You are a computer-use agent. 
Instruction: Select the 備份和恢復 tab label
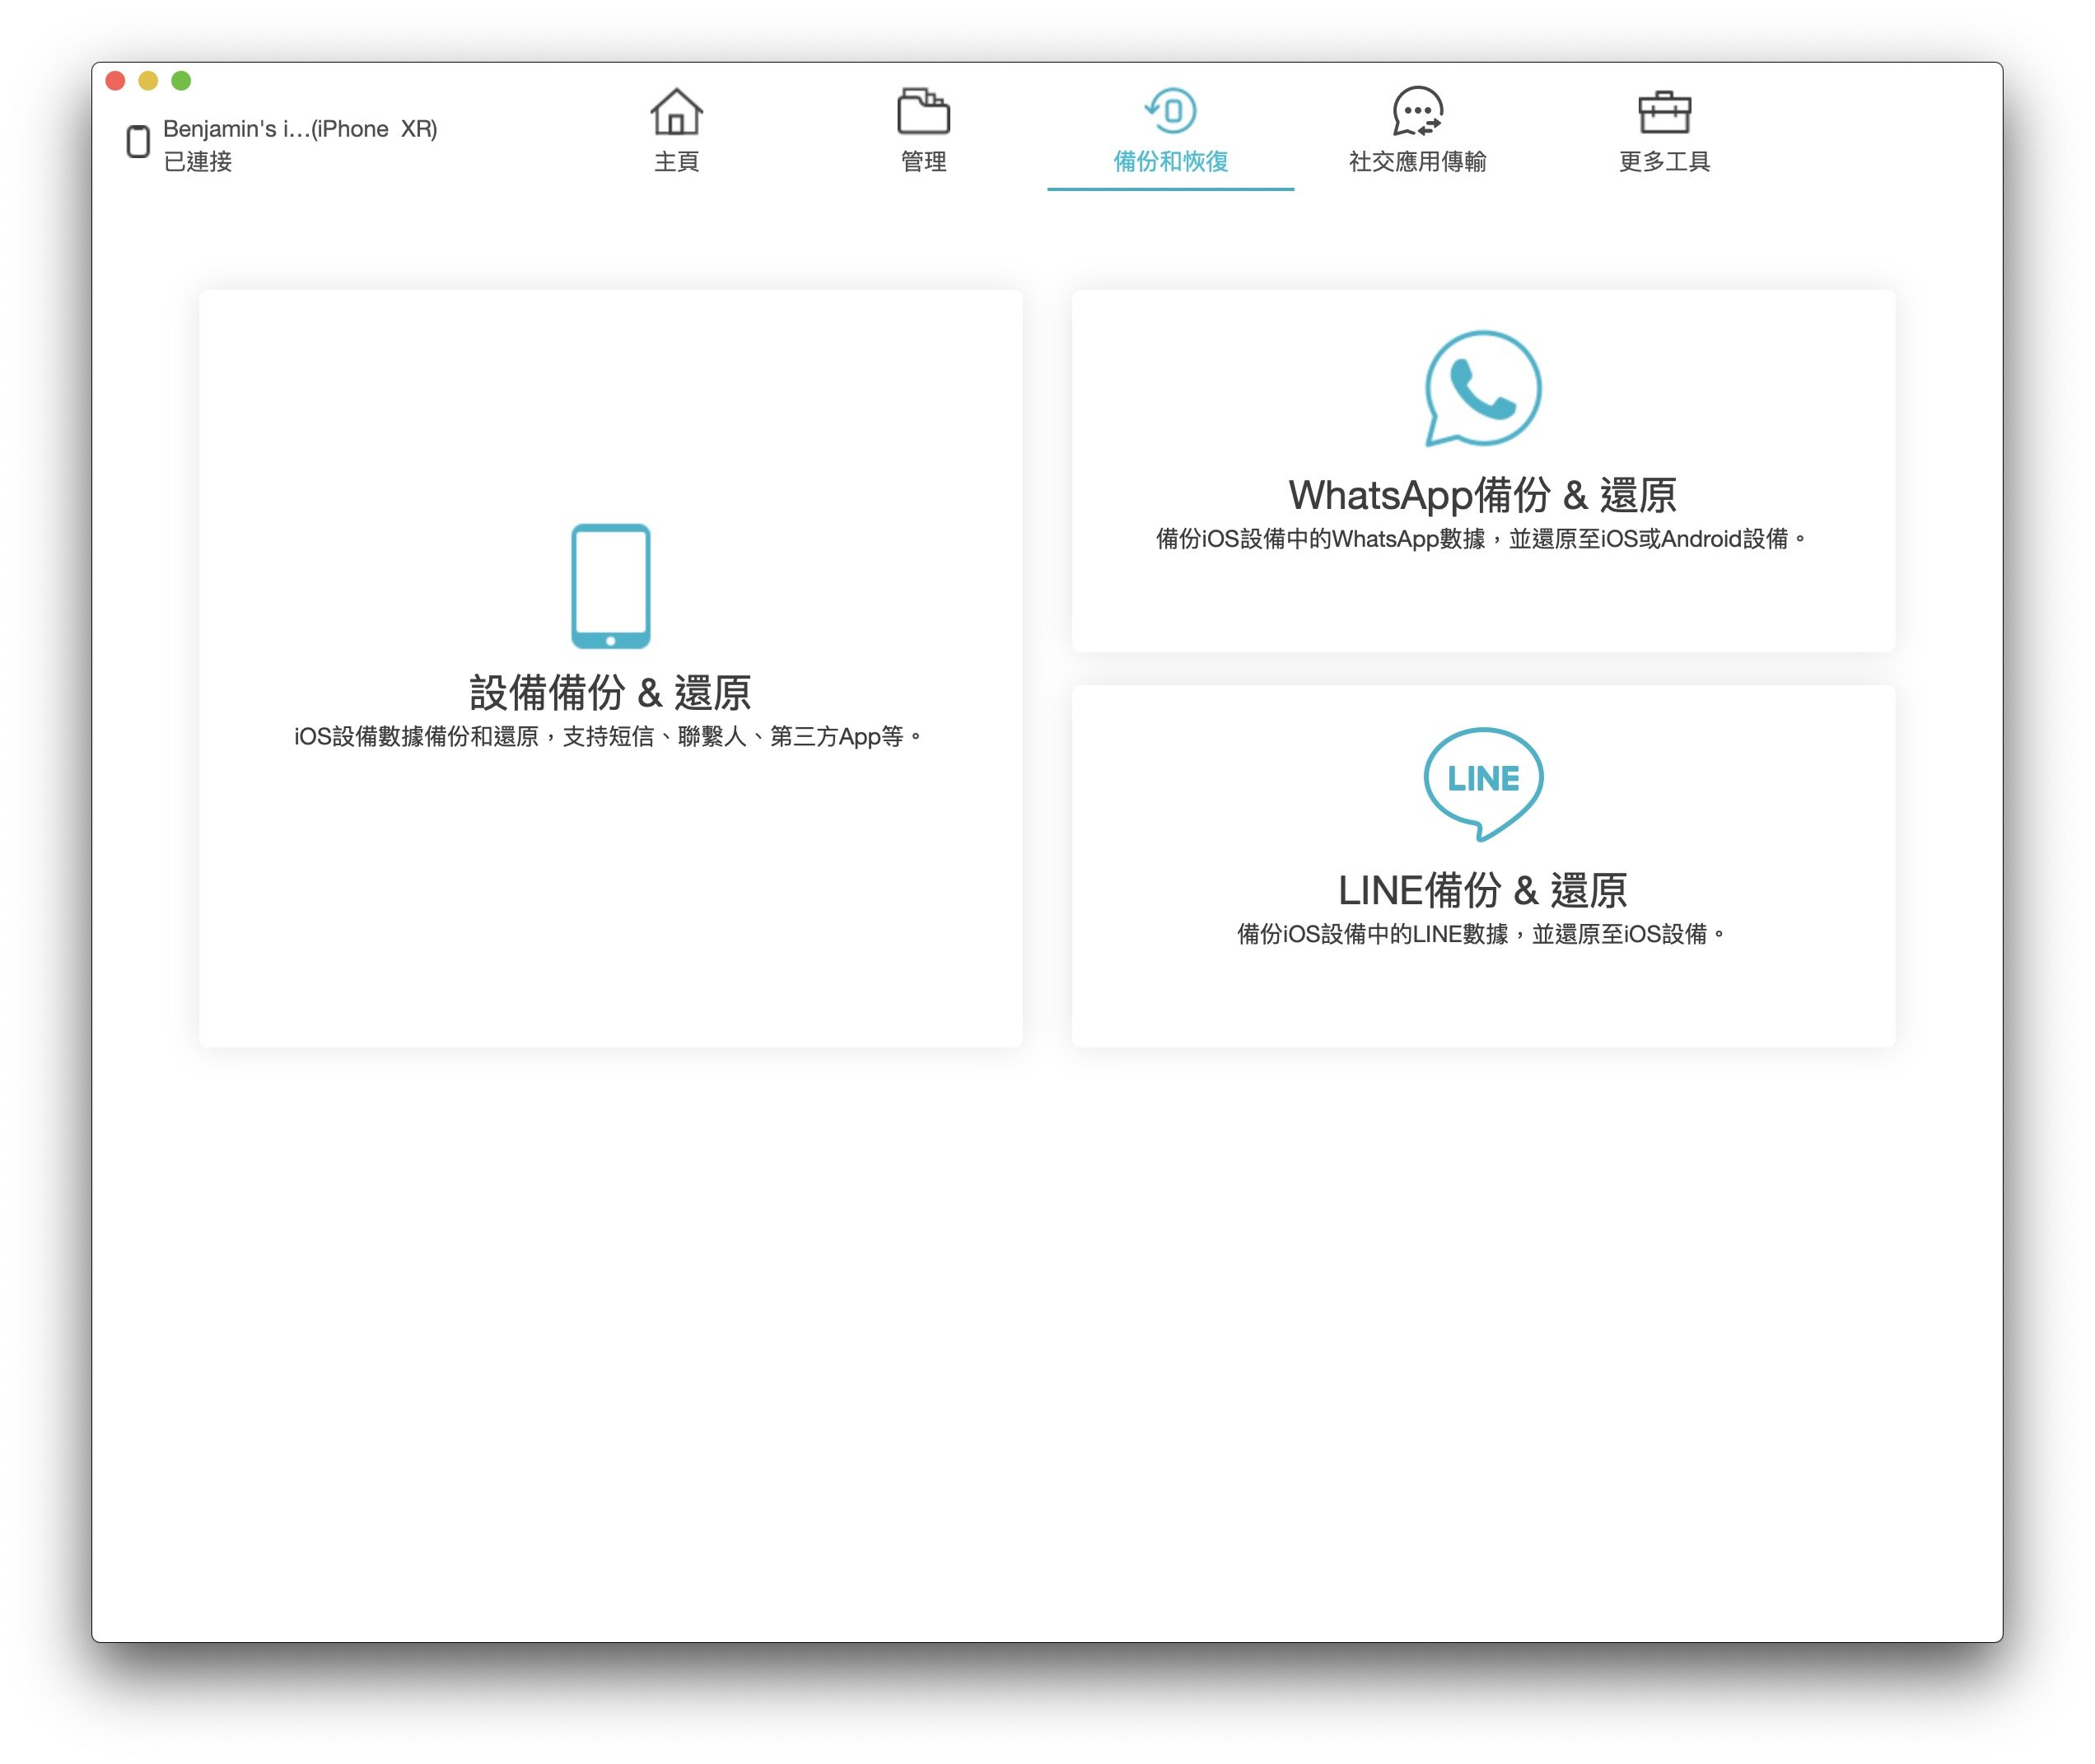coord(1170,161)
